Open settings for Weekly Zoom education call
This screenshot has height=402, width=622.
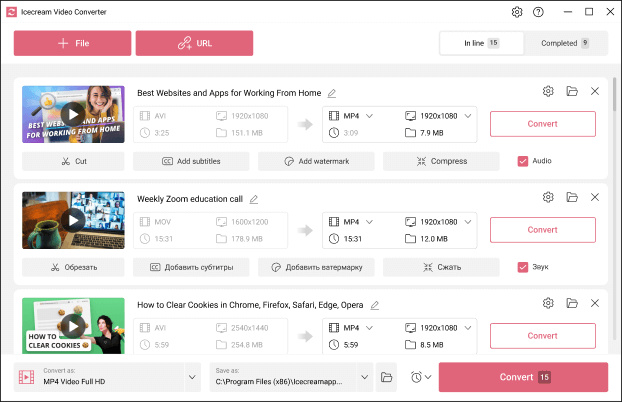(548, 197)
